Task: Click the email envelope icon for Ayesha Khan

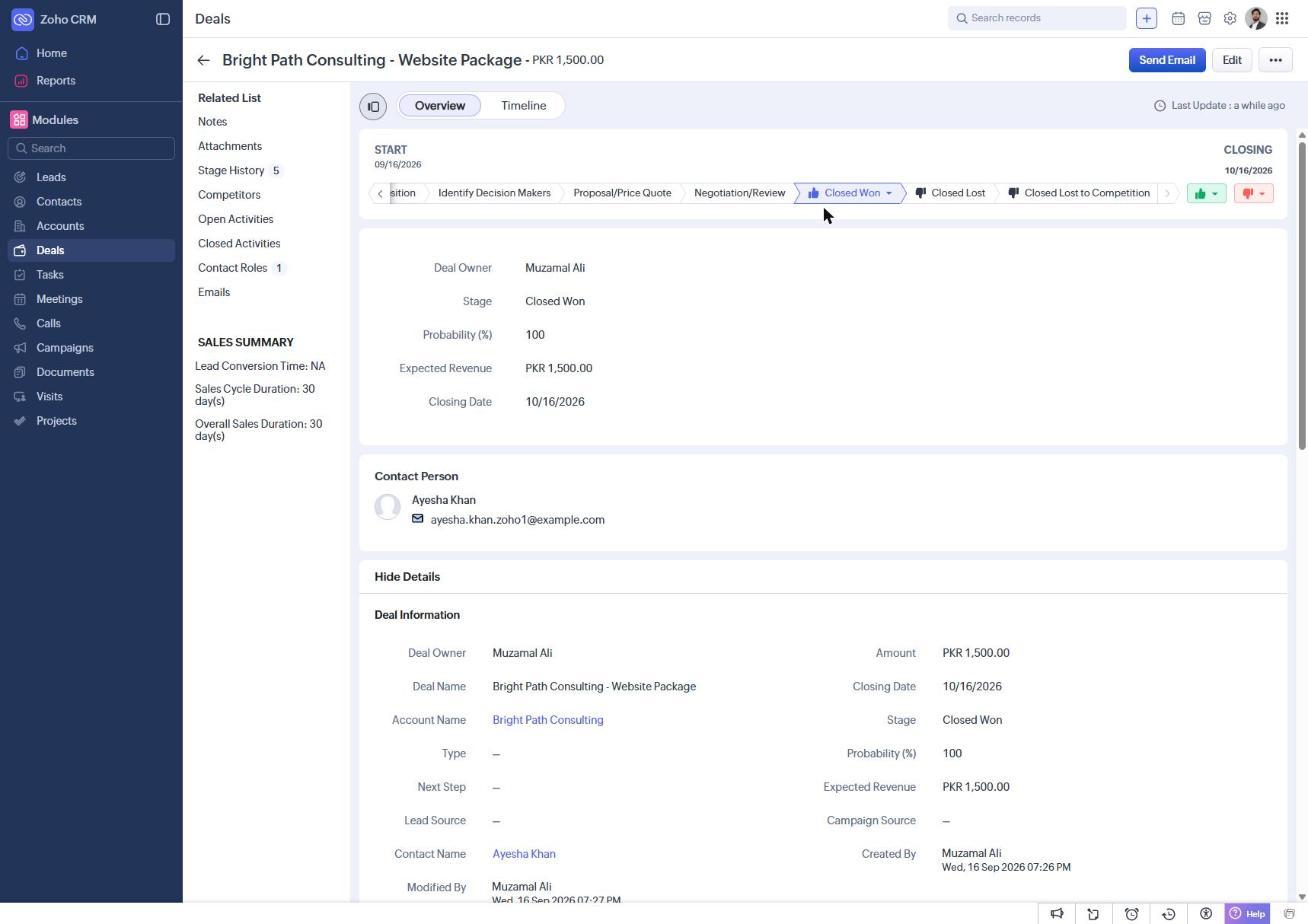Action: 418,519
